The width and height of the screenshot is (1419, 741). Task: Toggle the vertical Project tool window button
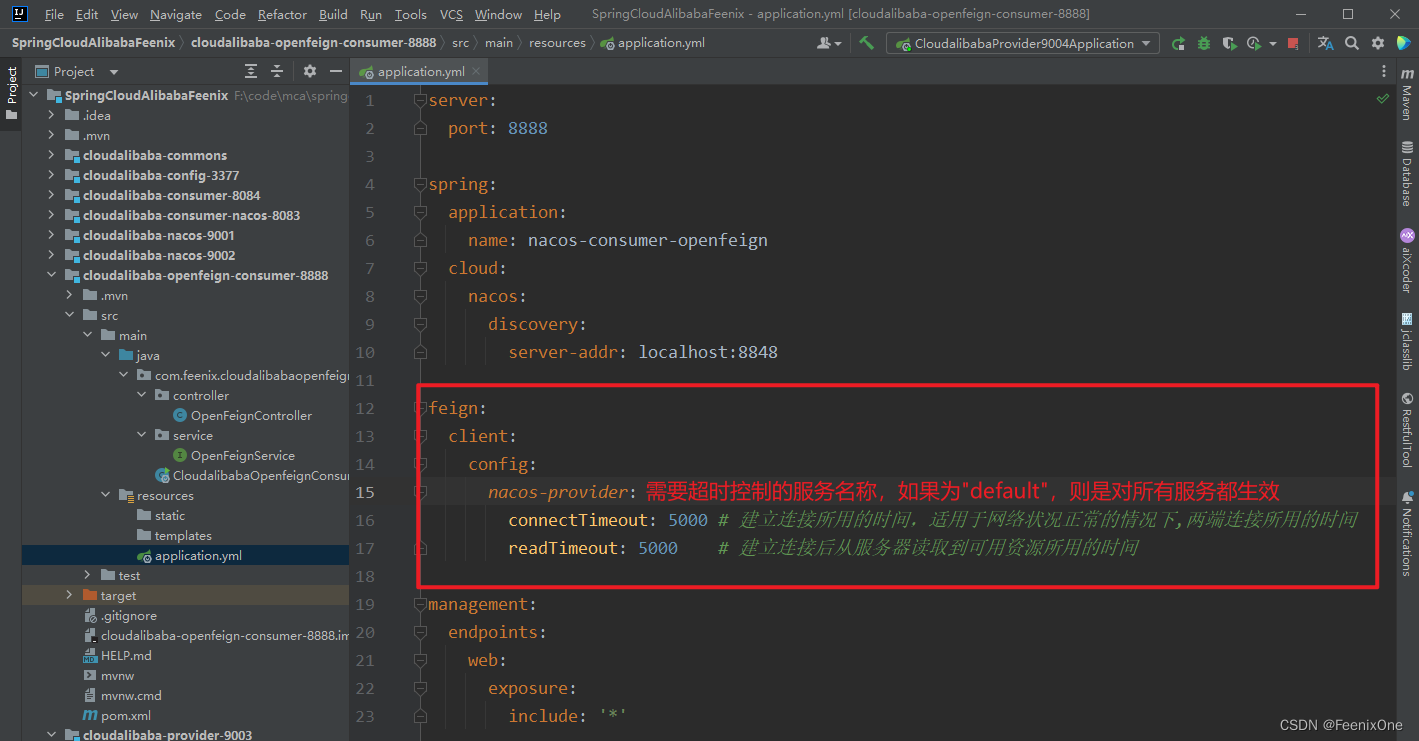(11, 93)
